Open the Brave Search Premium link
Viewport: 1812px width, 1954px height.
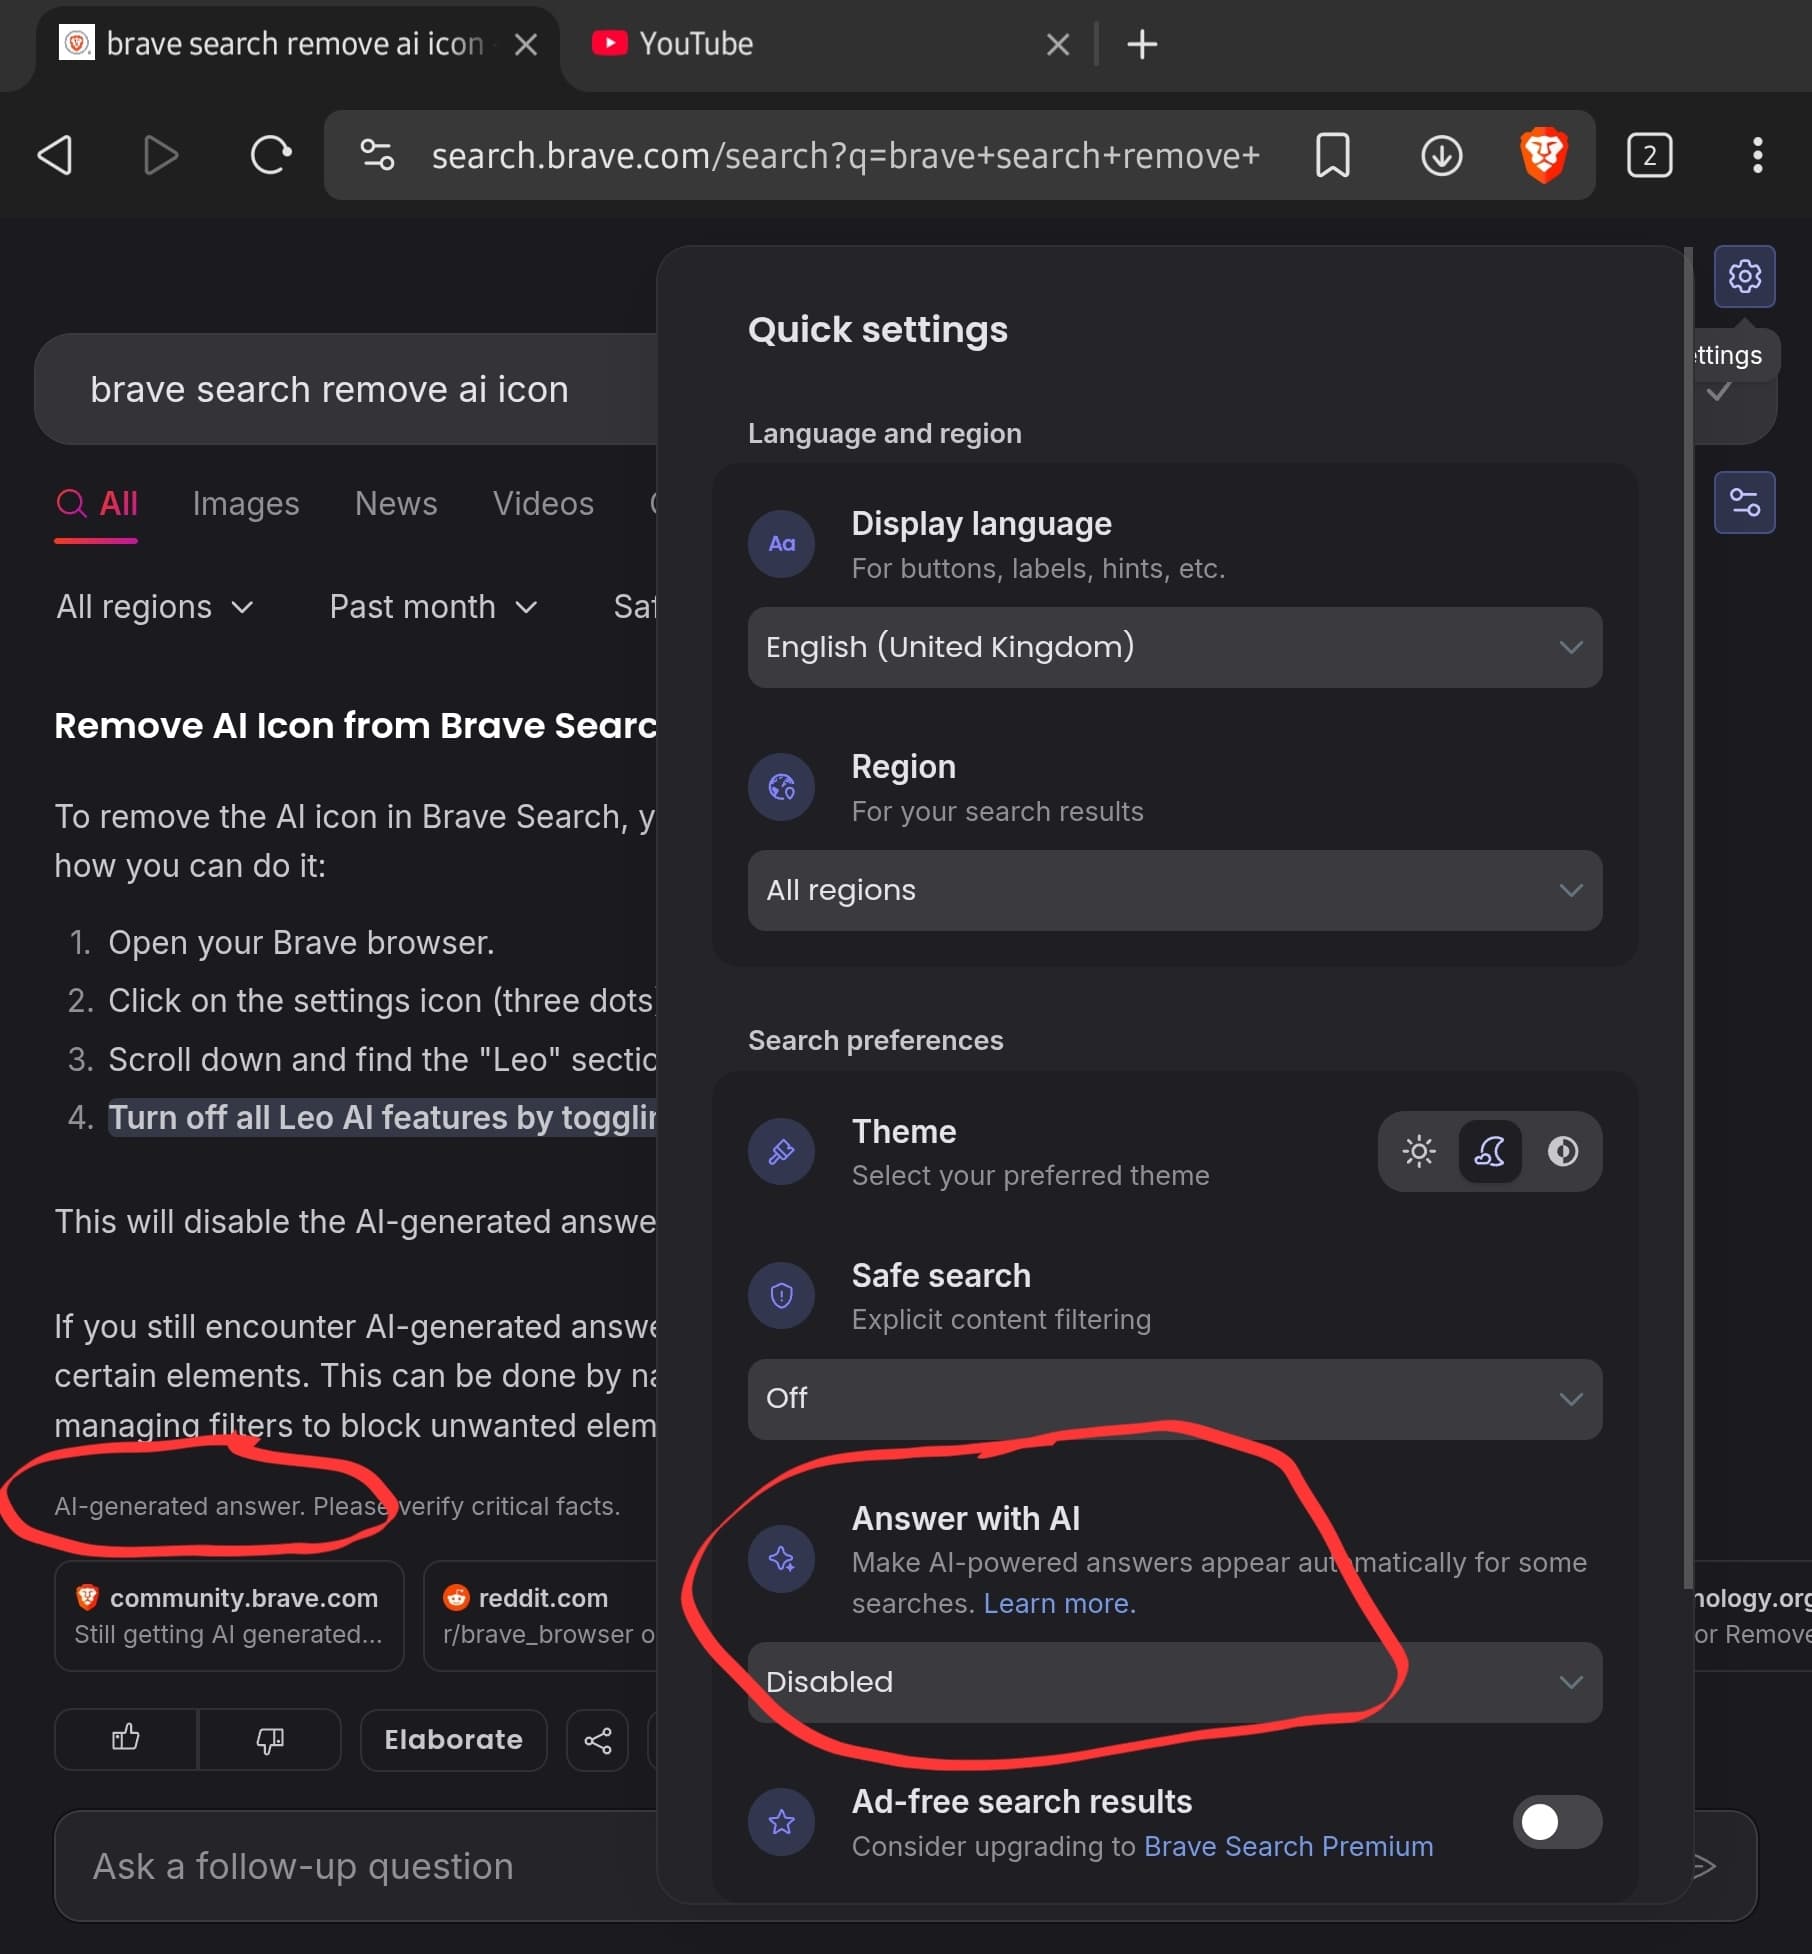(1288, 1846)
